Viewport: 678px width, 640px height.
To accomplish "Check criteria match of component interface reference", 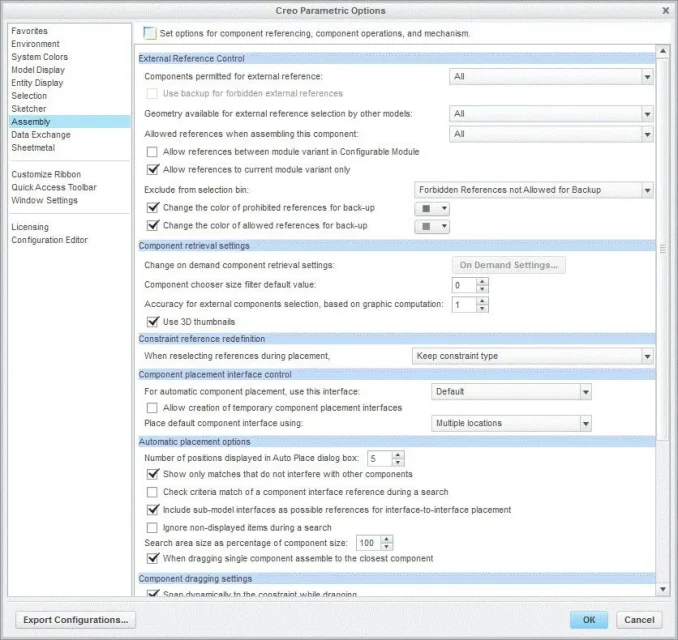I will pyautogui.click(x=152, y=492).
